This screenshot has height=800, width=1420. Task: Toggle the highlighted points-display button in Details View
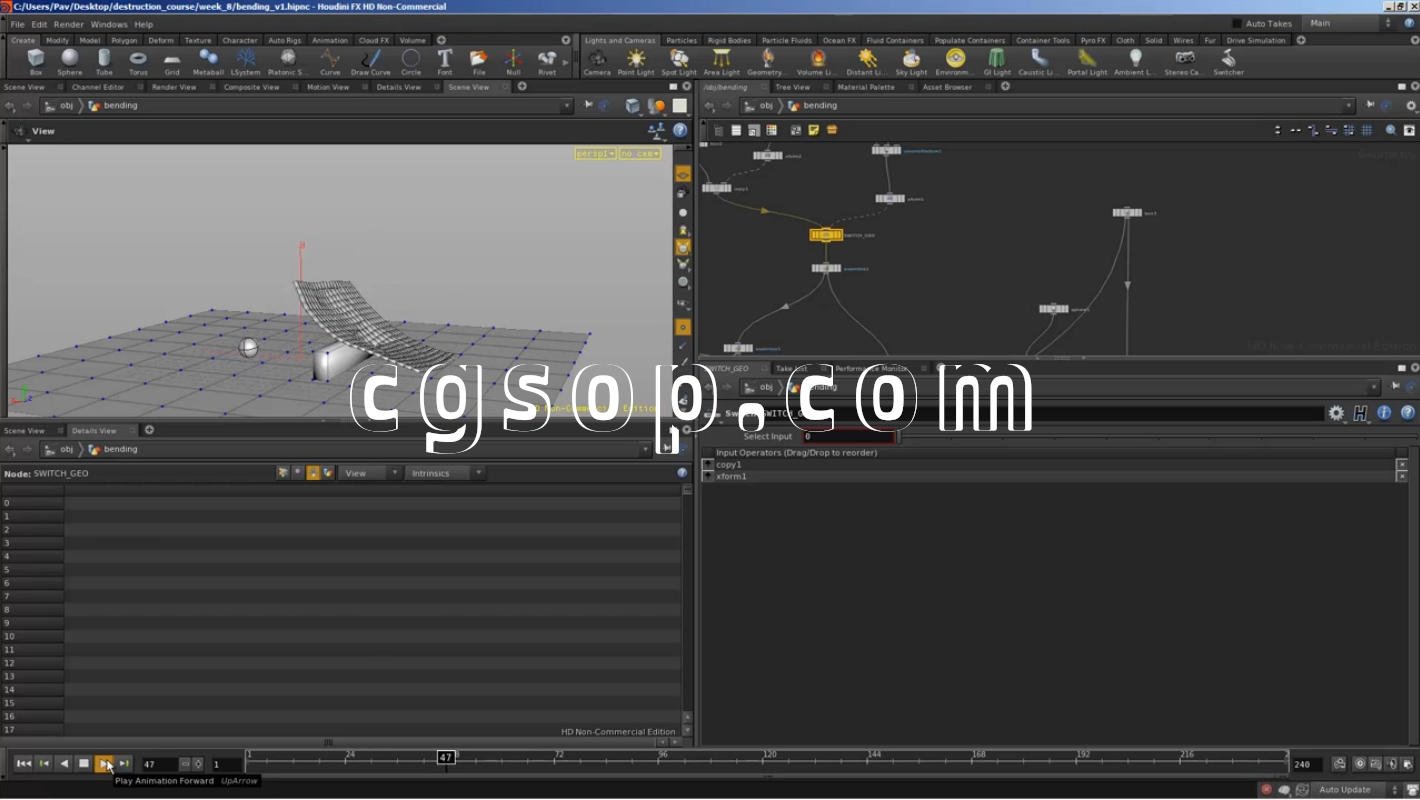313,473
